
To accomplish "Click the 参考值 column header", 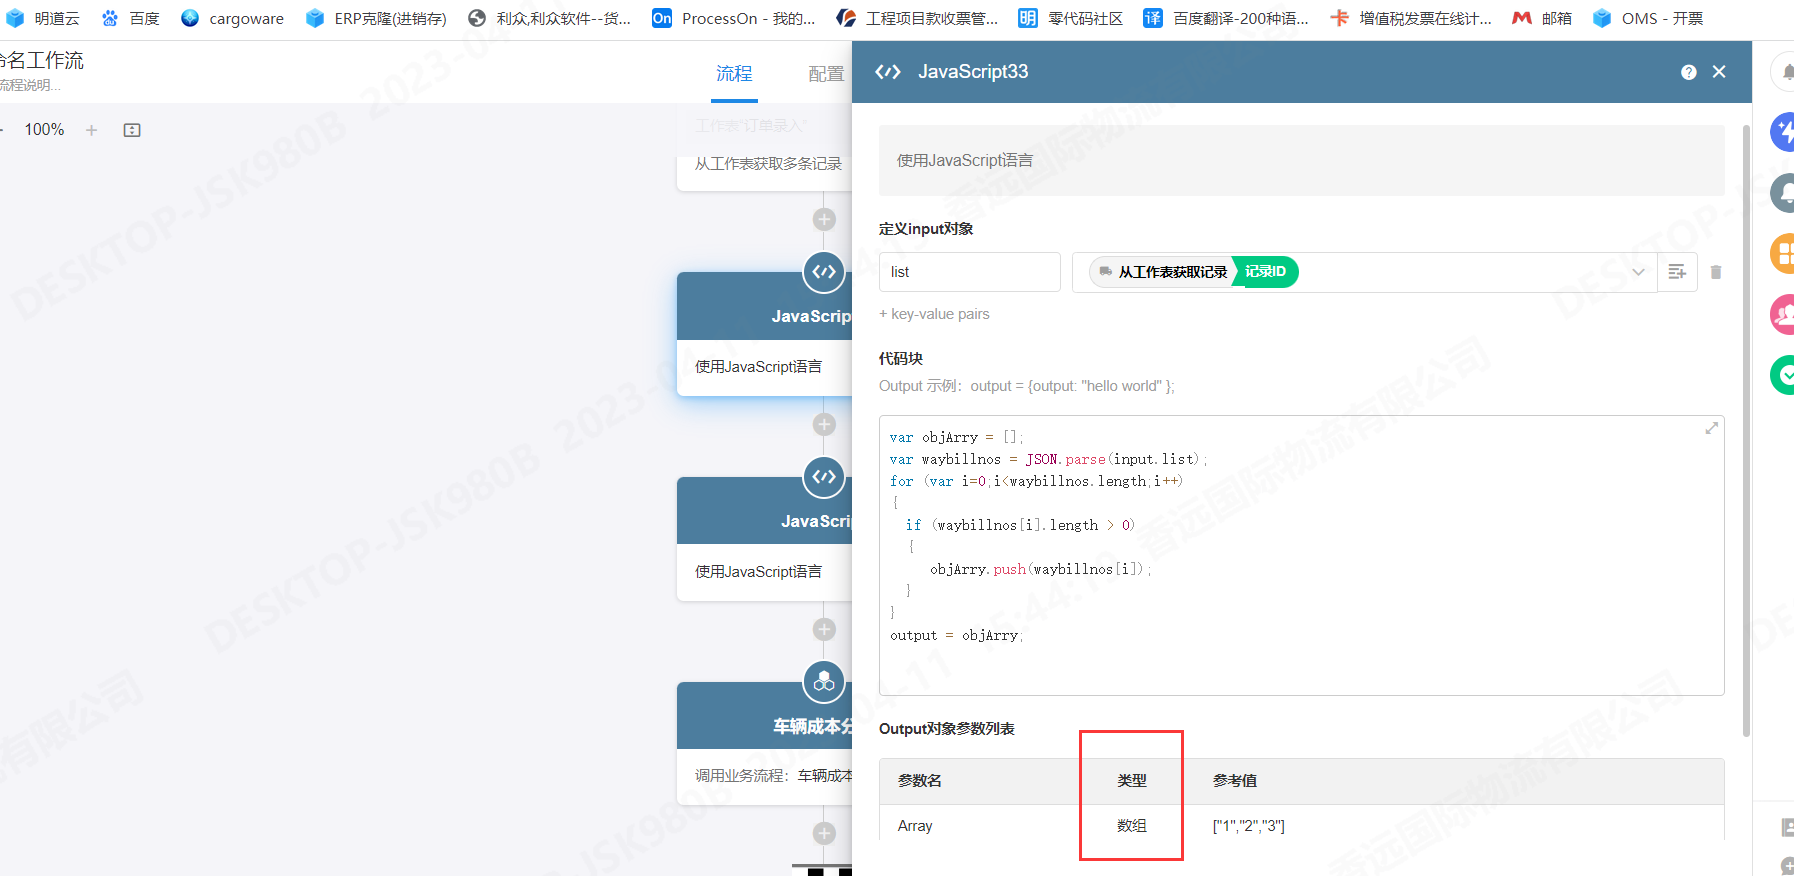I will click(1235, 781).
